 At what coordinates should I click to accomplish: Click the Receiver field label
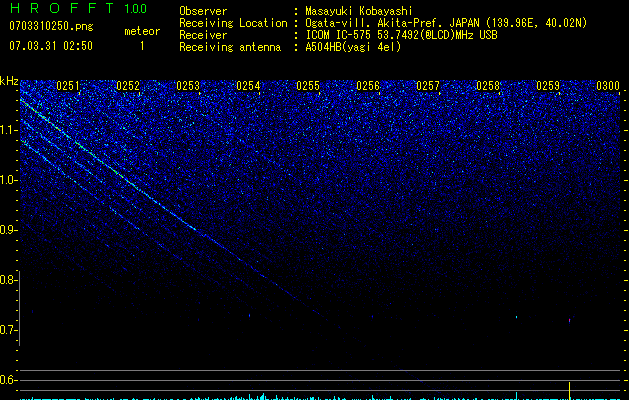(203, 35)
